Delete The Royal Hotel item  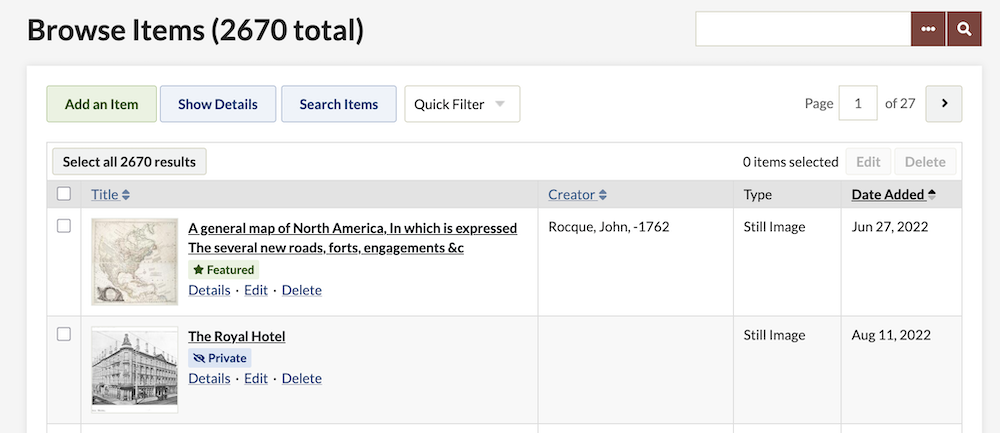point(302,378)
